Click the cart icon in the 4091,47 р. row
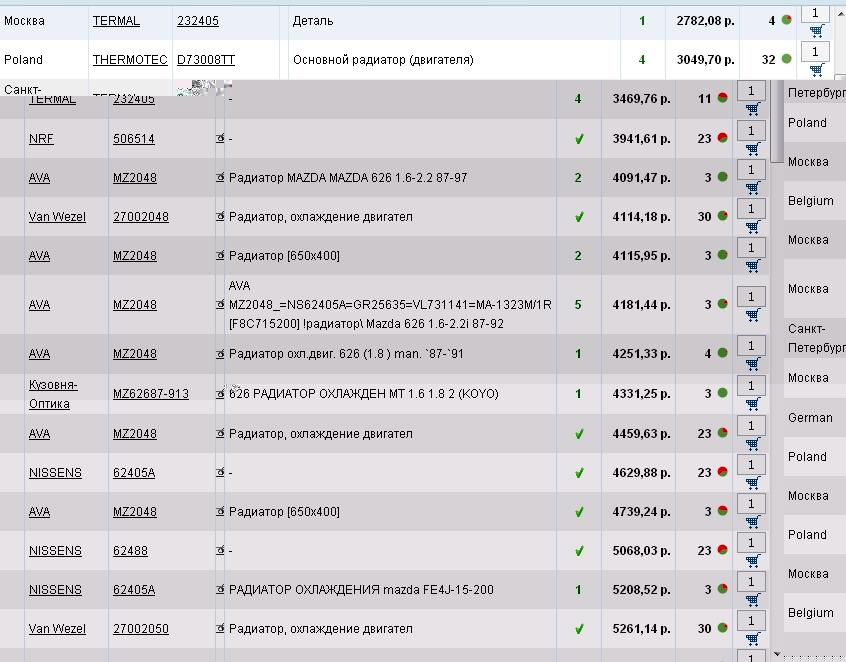The width and height of the screenshot is (846, 662). 753,187
